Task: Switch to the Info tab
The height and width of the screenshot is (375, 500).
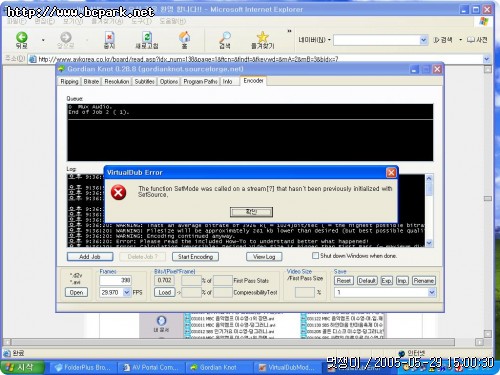Action: 227,81
